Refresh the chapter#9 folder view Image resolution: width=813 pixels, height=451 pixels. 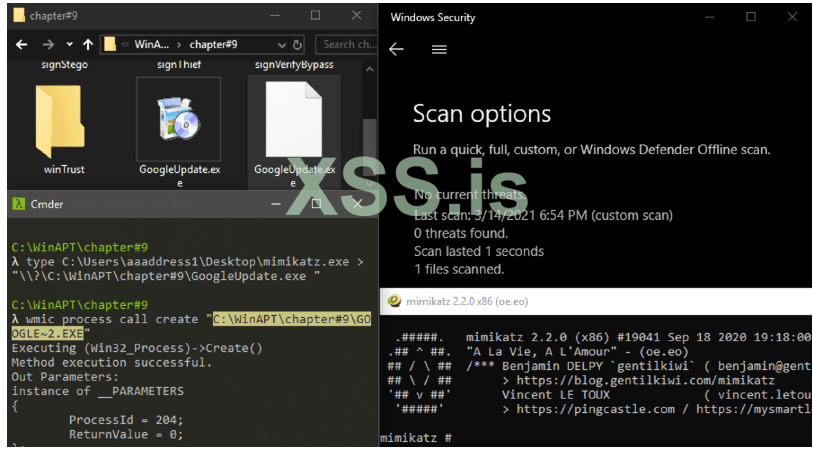(x=297, y=45)
